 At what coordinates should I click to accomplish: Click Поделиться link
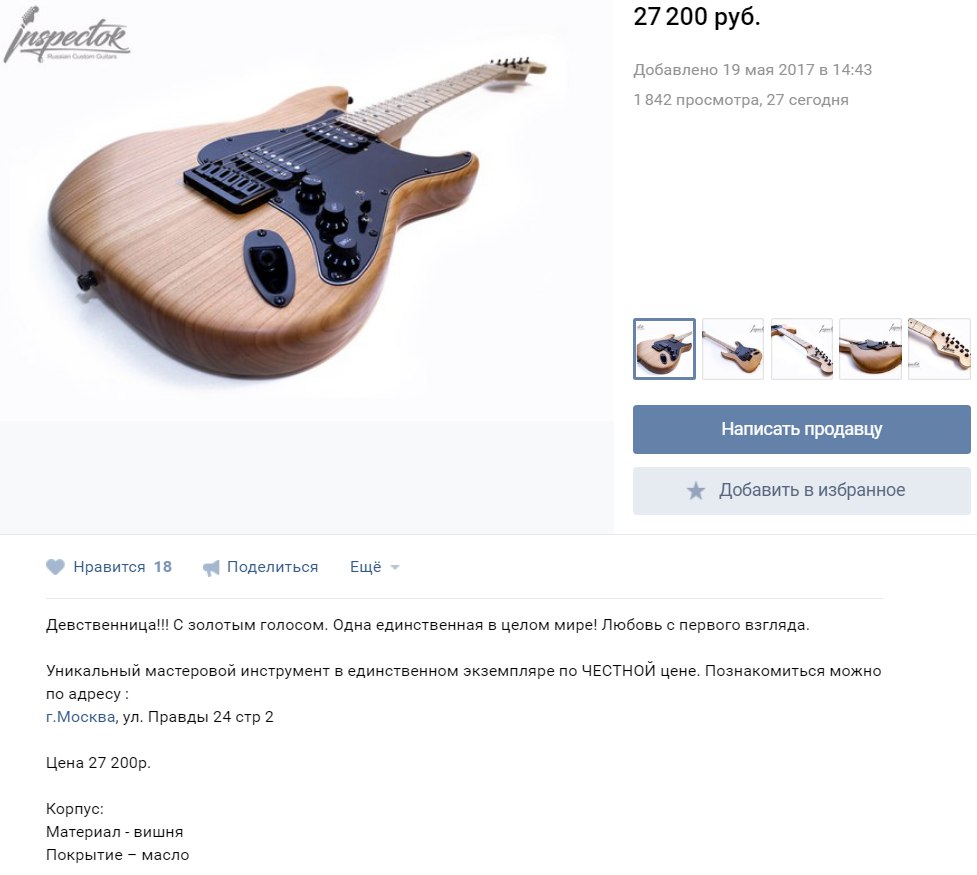[x=272, y=567]
